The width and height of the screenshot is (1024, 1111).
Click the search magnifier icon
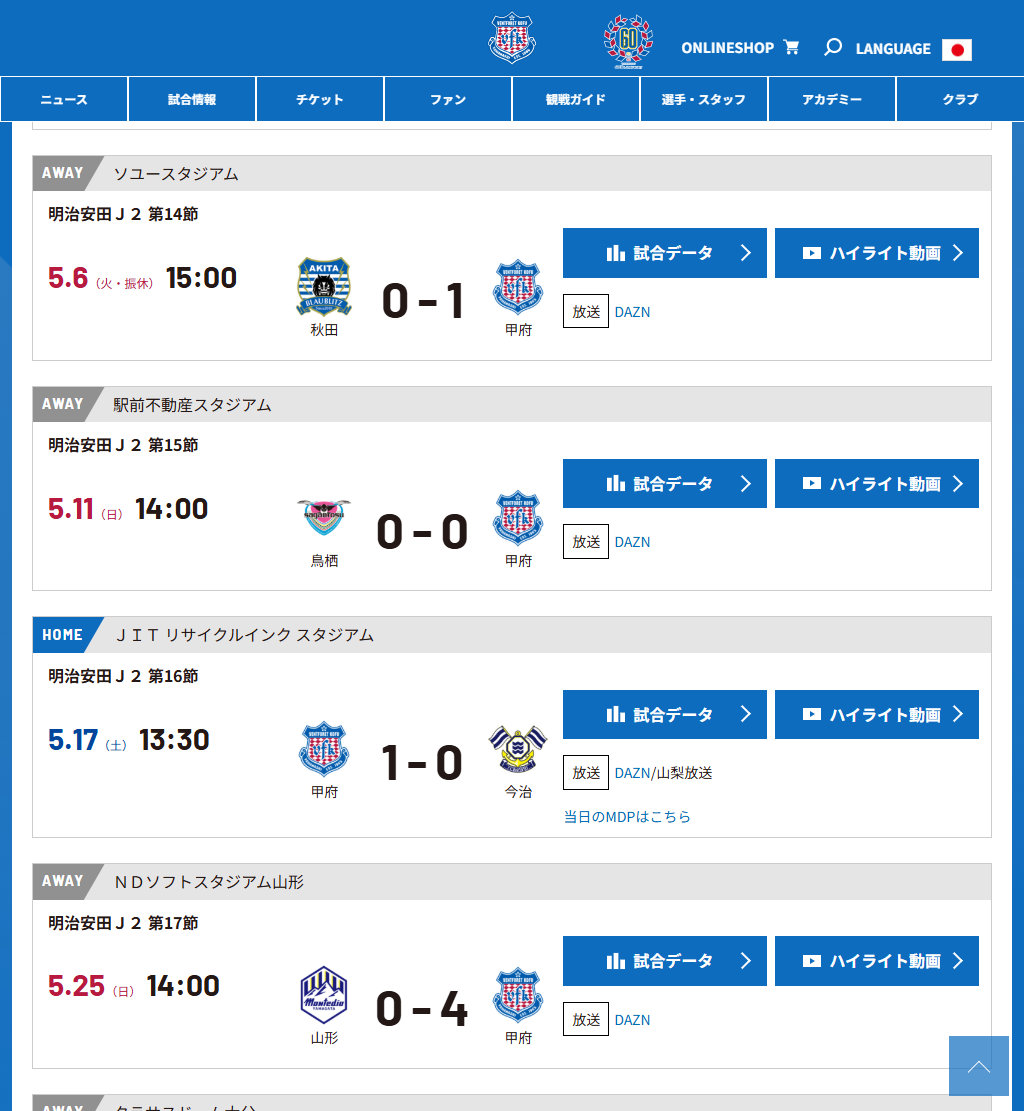833,47
